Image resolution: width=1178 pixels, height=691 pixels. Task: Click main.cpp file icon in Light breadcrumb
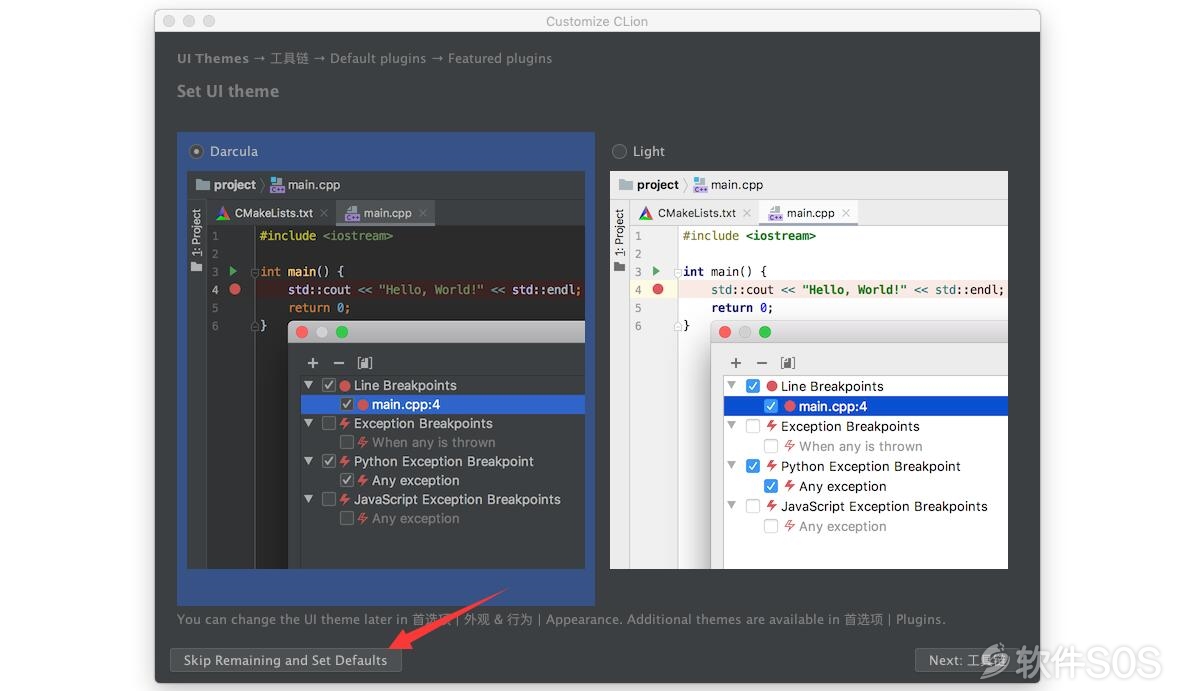pyautogui.click(x=700, y=185)
